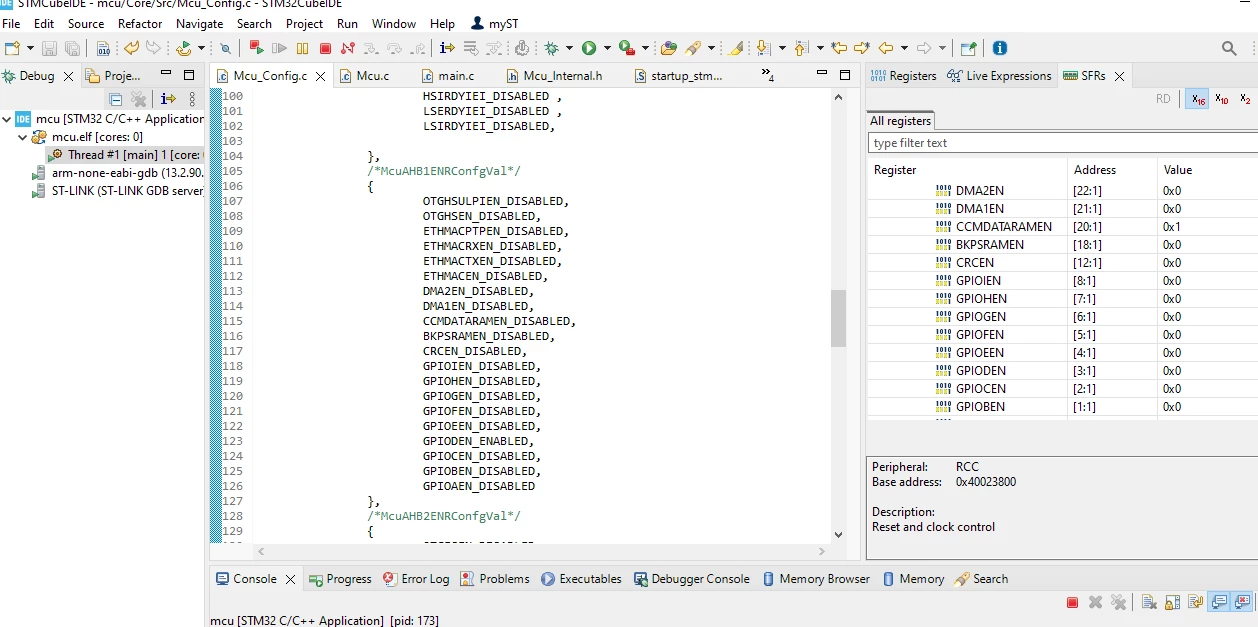Open the Debug view menu (three dots)
This screenshot has width=1258, height=627.
tap(192, 99)
